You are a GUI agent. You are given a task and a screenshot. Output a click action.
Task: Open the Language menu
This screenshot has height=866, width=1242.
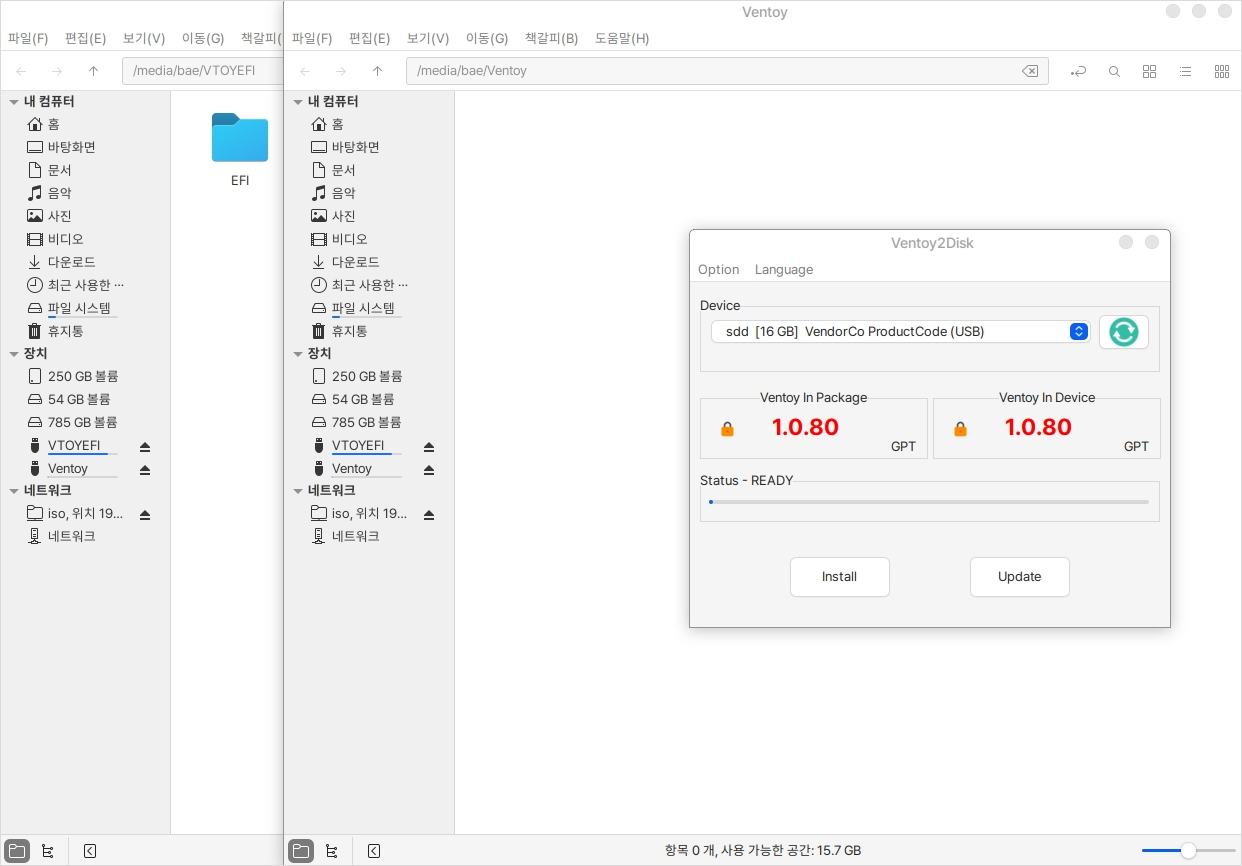tap(783, 270)
